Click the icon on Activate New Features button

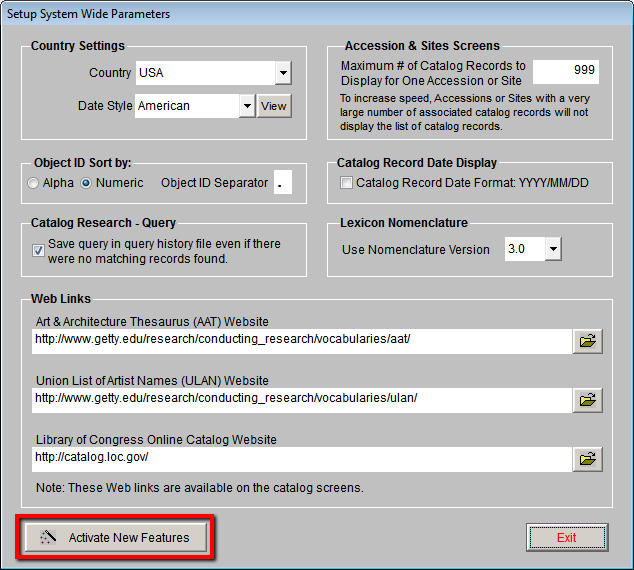47,538
